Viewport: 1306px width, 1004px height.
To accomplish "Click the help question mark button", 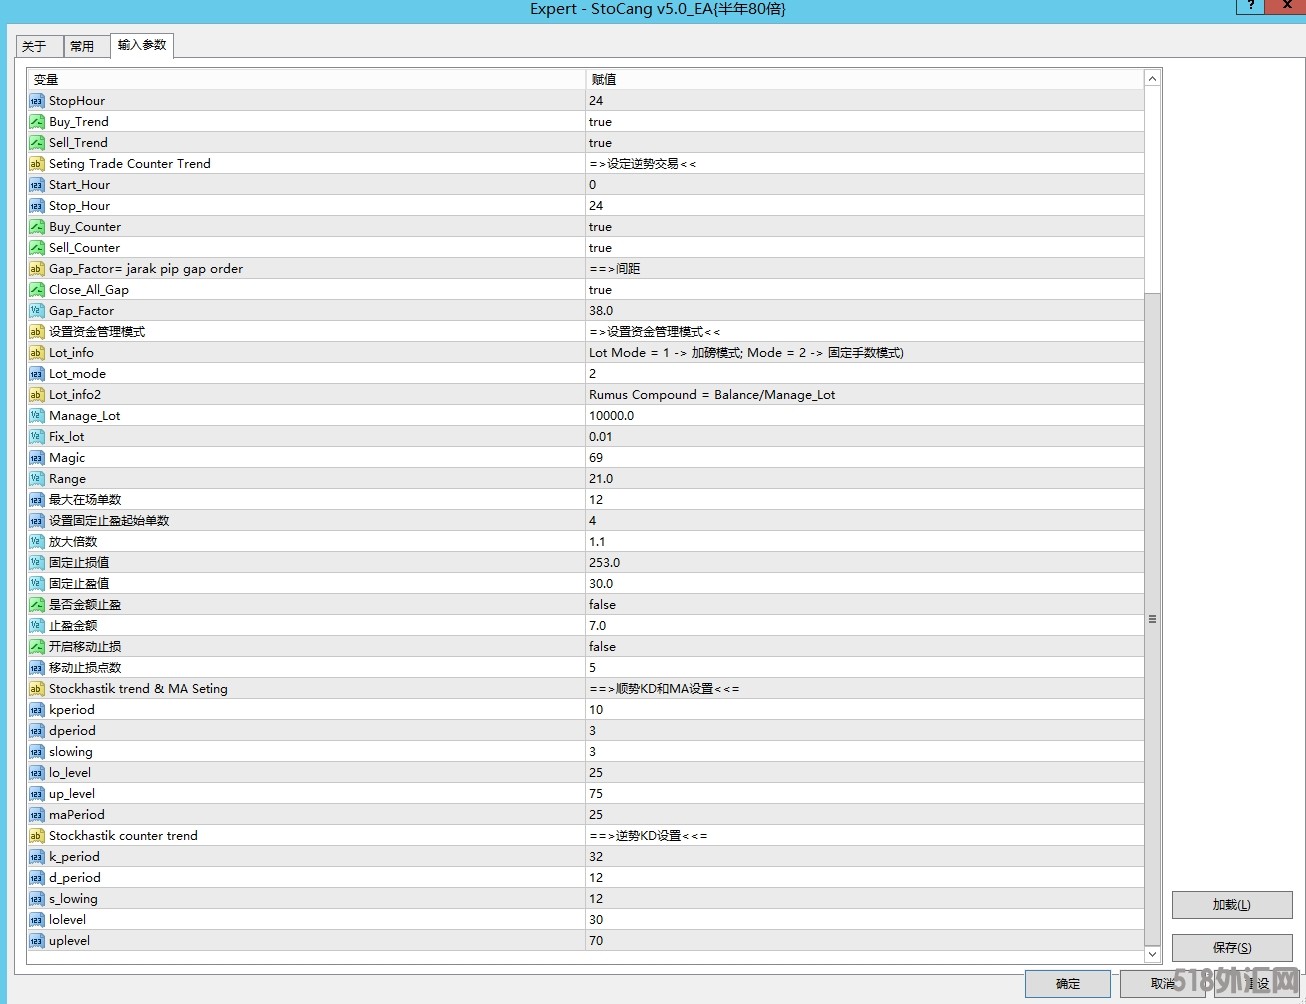I will point(1250,6).
